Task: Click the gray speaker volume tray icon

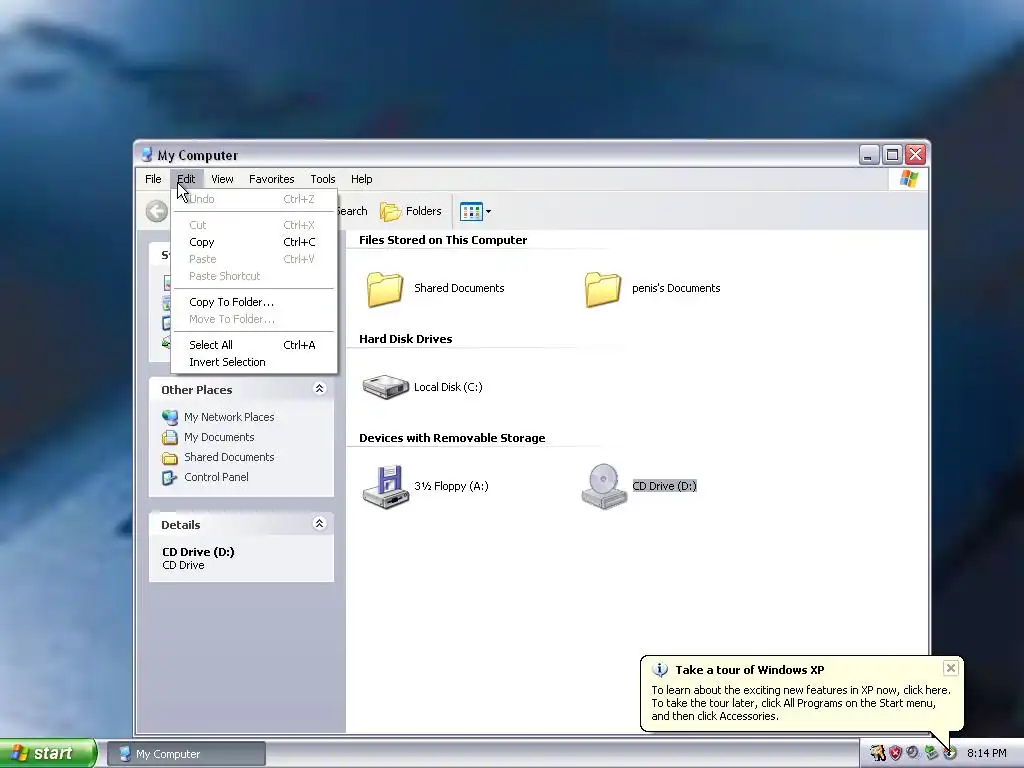Action: [912, 752]
